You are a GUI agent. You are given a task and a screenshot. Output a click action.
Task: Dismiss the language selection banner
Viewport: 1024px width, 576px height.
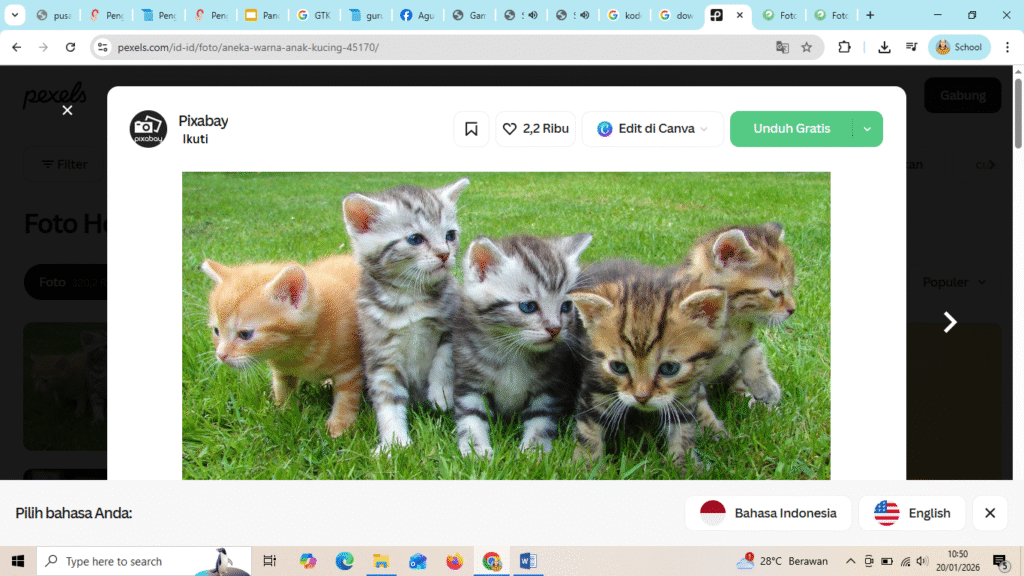(x=989, y=513)
